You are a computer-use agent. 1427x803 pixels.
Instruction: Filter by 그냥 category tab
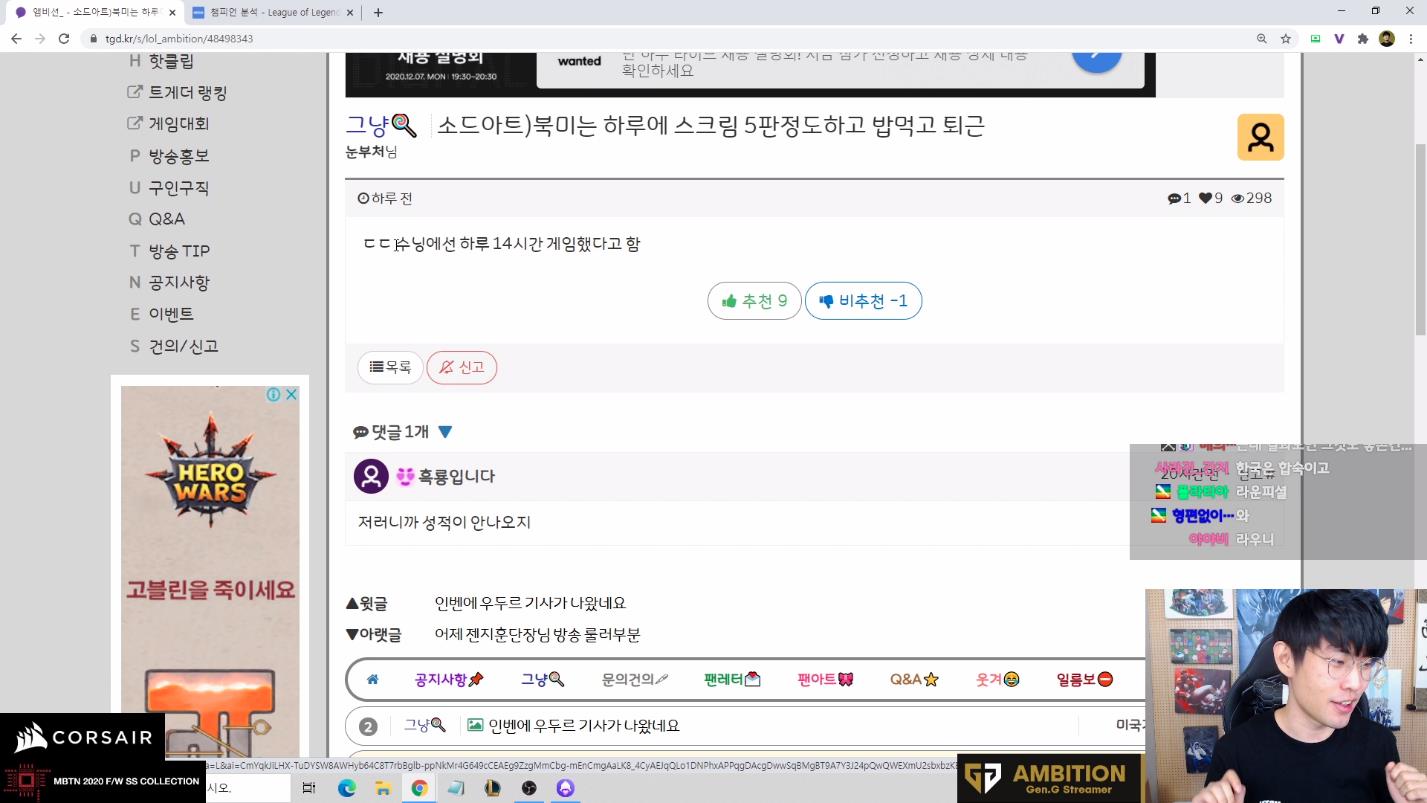click(542, 679)
